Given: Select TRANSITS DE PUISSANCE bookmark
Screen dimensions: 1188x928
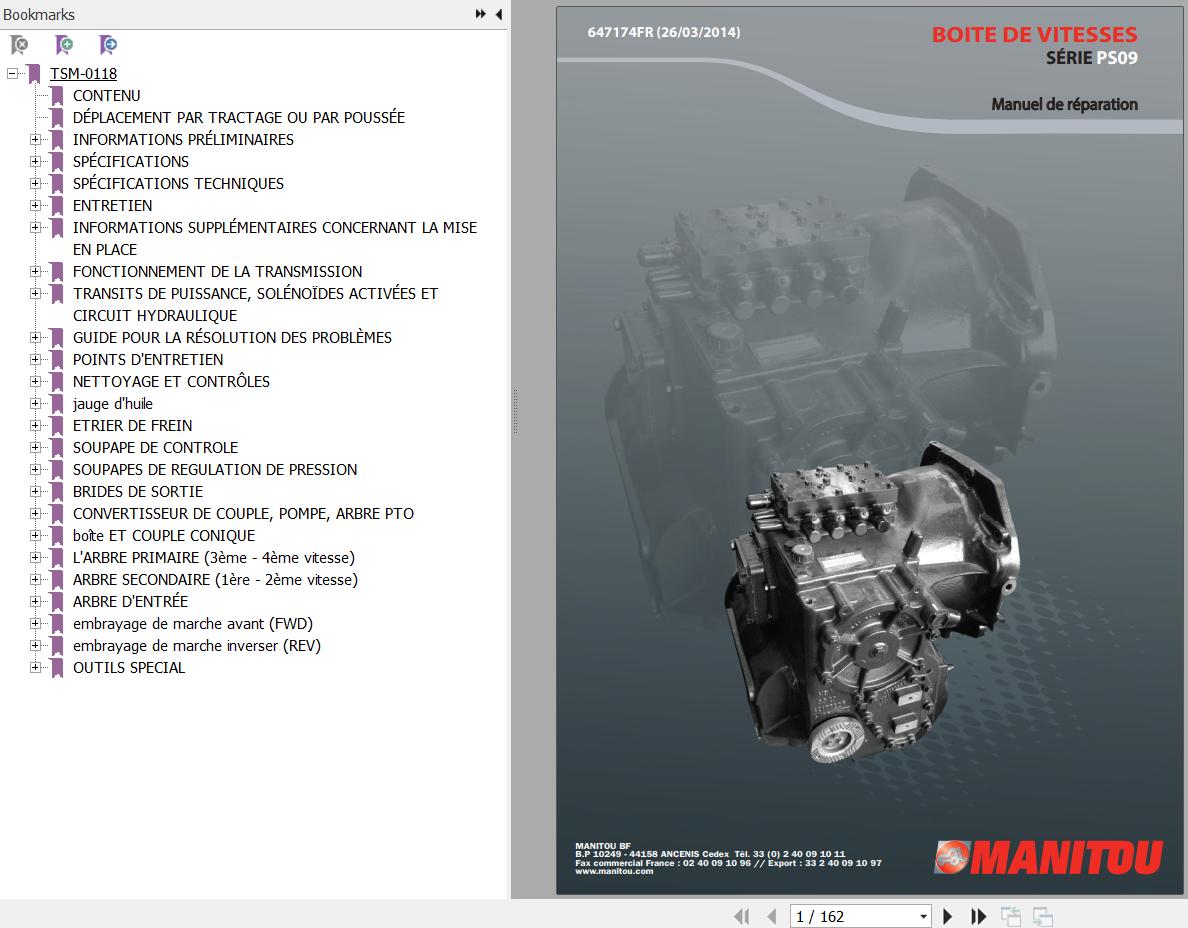Looking at the screenshot, I should click(255, 304).
